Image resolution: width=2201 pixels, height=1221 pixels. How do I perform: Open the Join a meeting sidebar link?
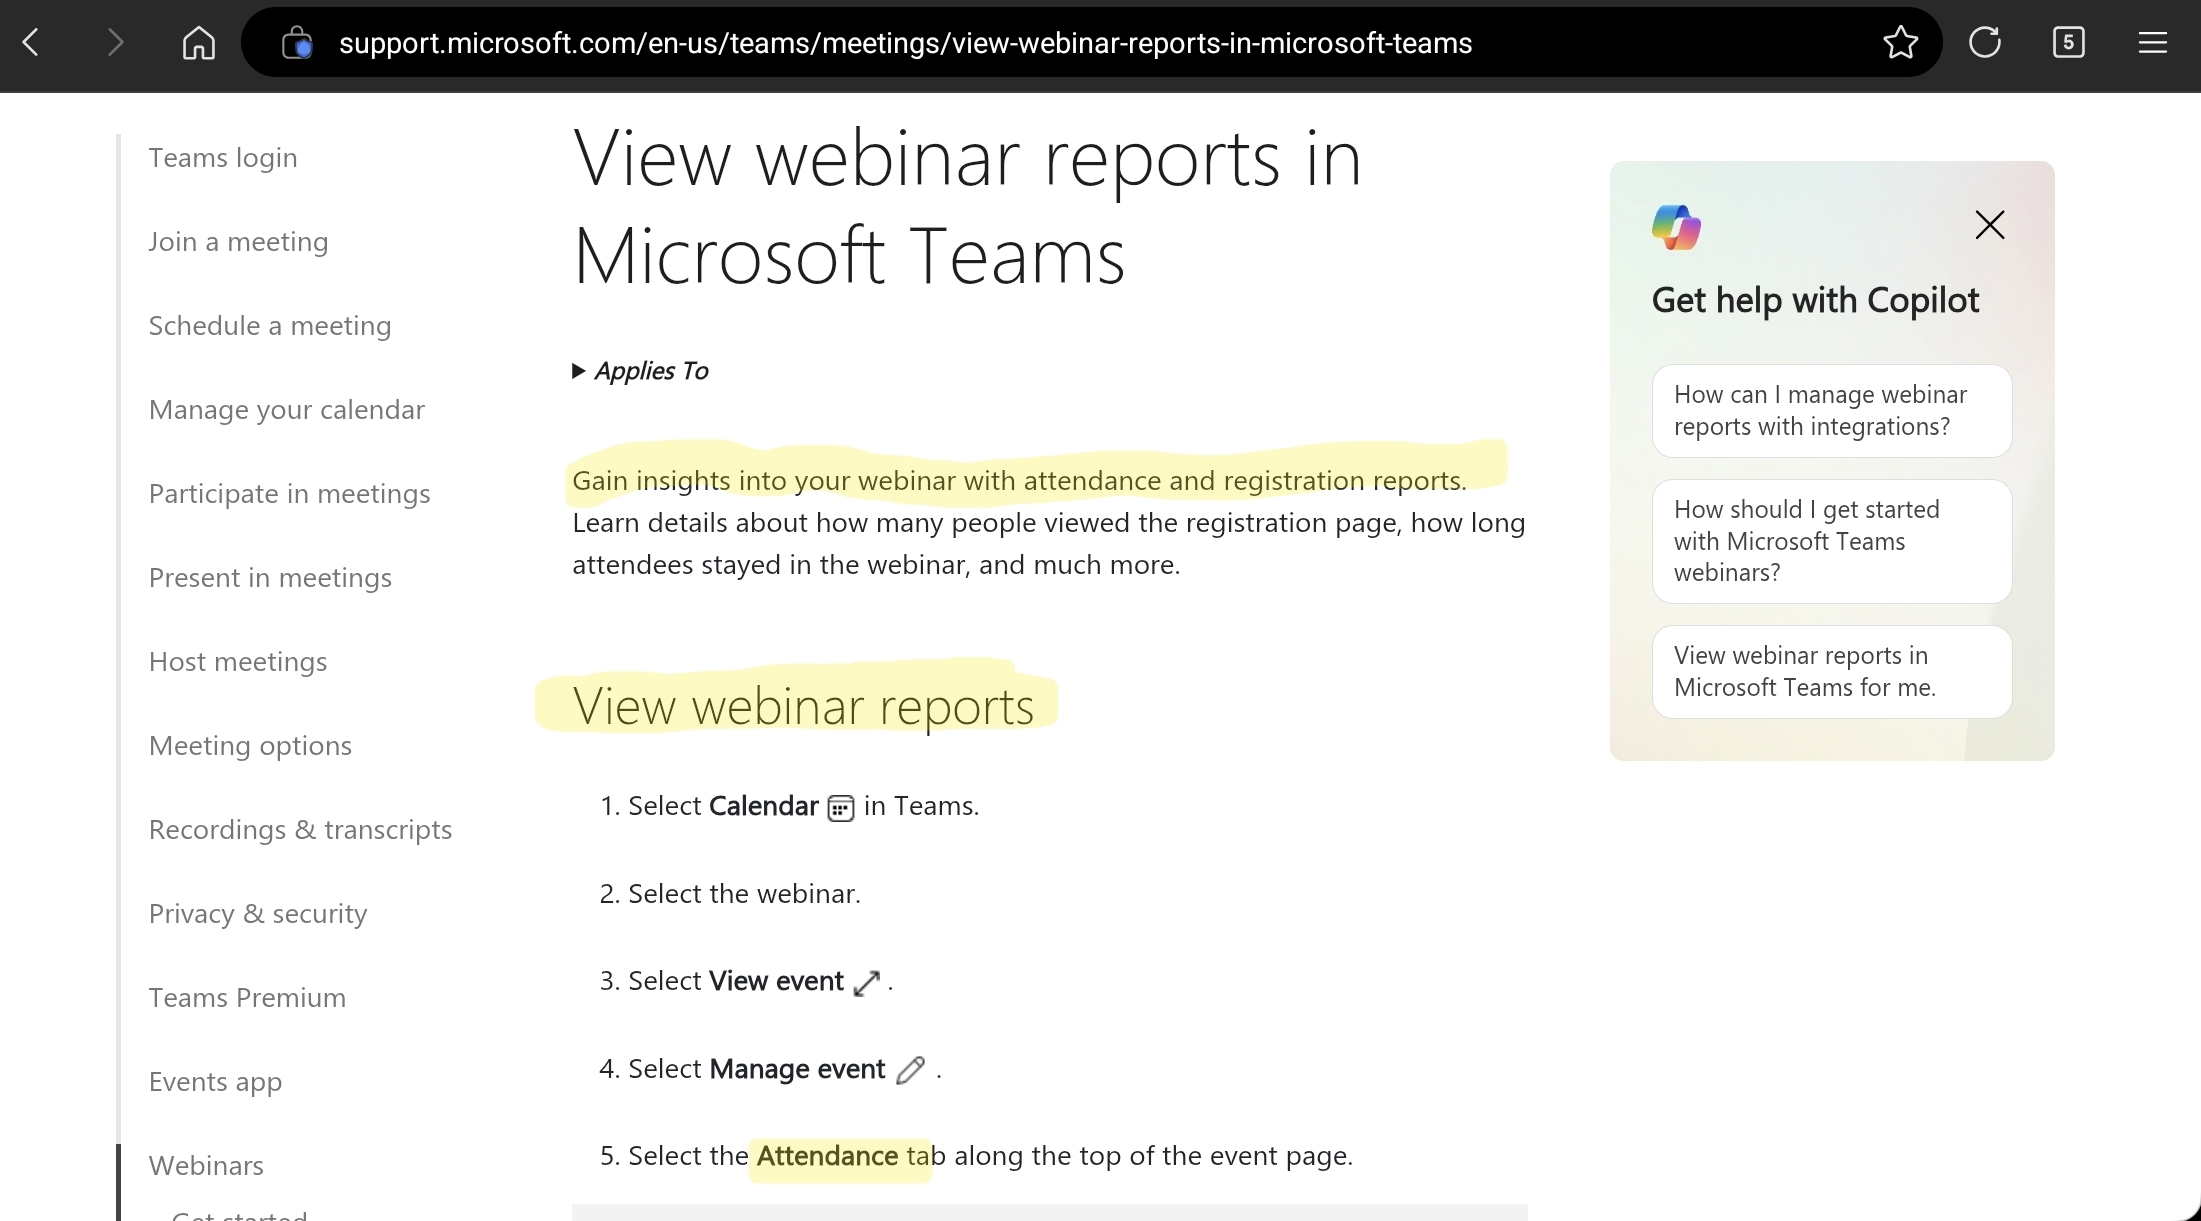tap(238, 242)
